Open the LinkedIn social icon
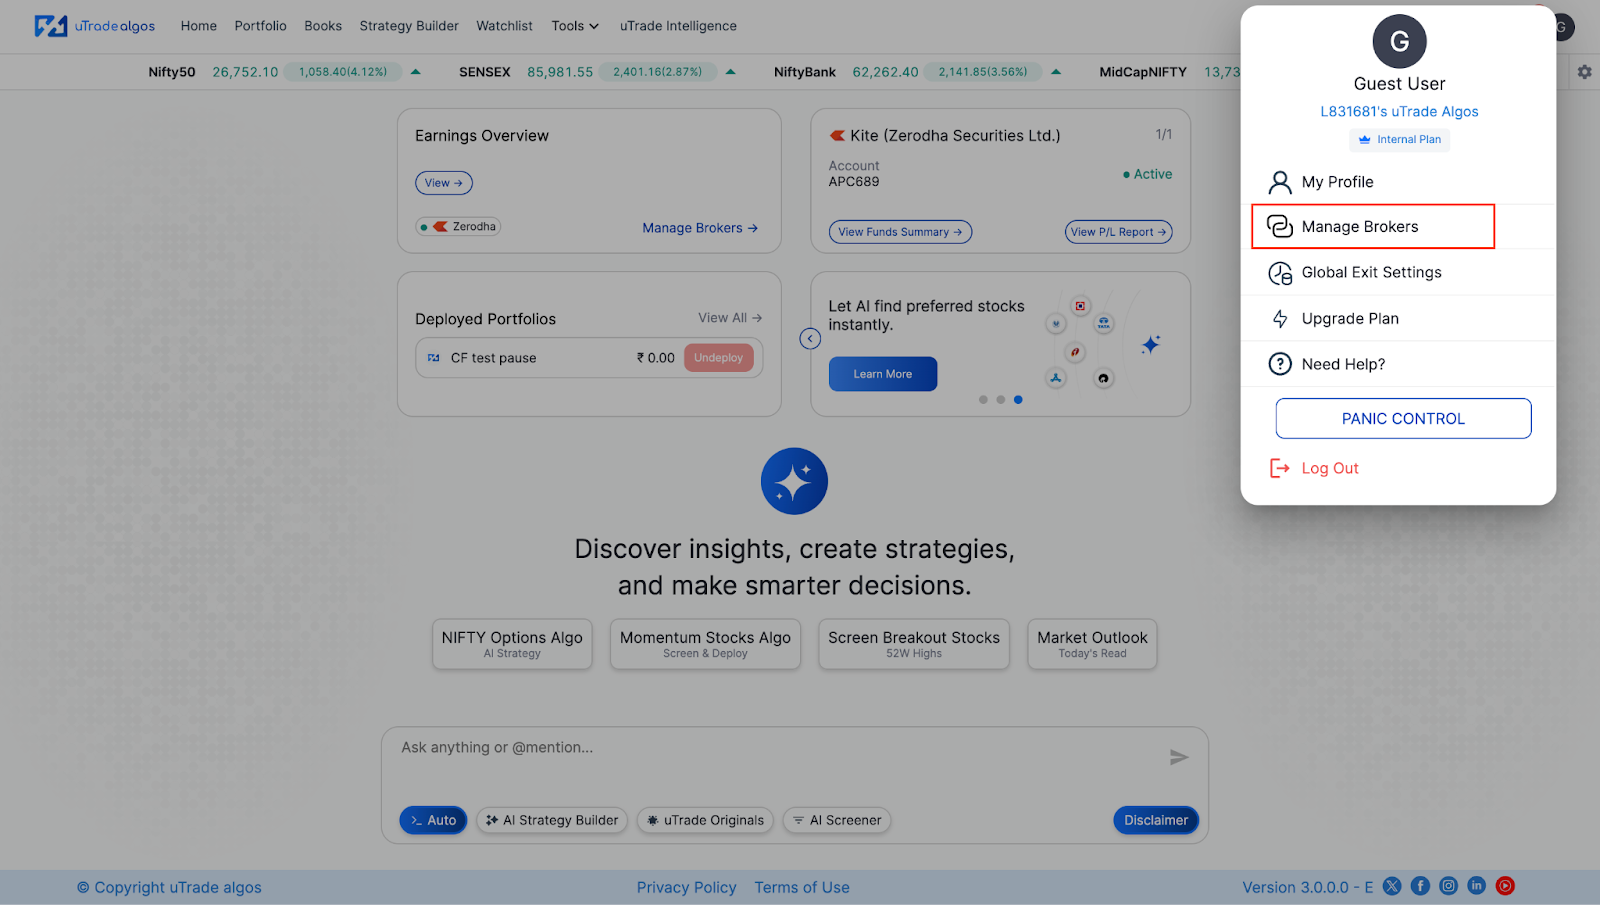This screenshot has height=905, width=1600. click(1477, 886)
